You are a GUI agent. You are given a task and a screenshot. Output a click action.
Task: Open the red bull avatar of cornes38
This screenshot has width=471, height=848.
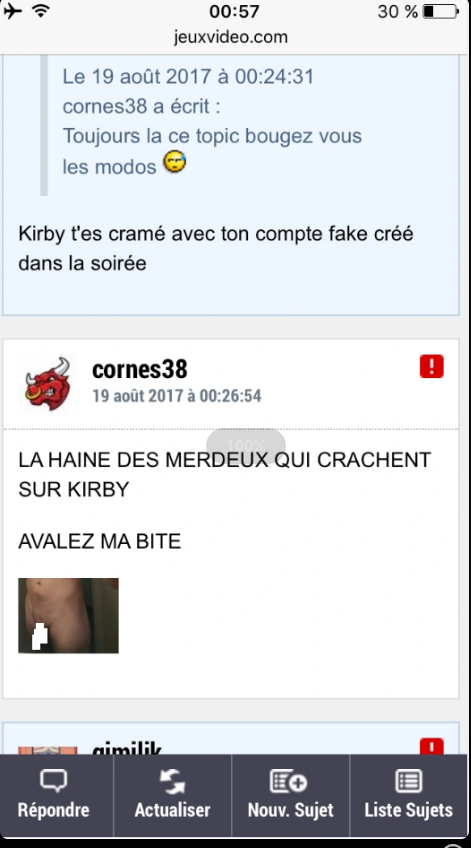tap(48, 383)
